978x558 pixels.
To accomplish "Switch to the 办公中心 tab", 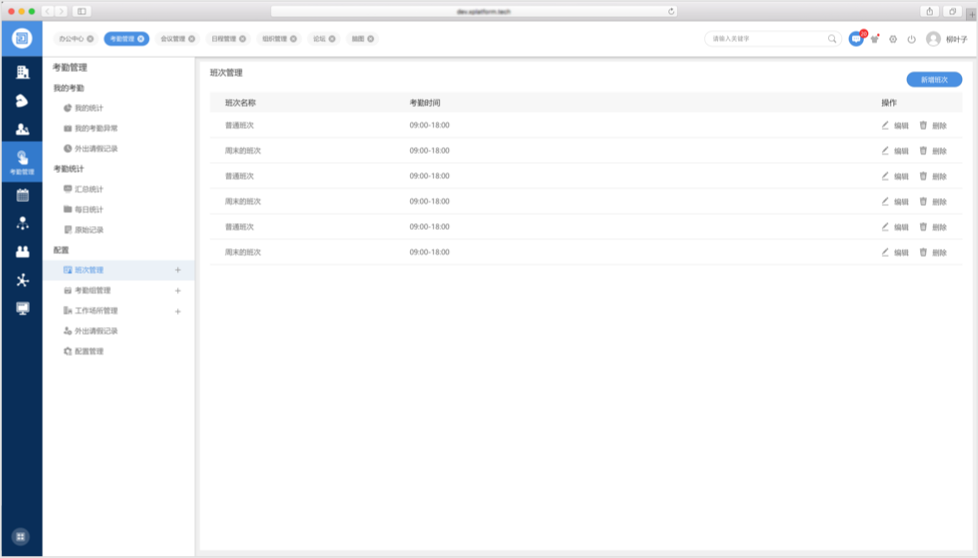I will click(71, 39).
